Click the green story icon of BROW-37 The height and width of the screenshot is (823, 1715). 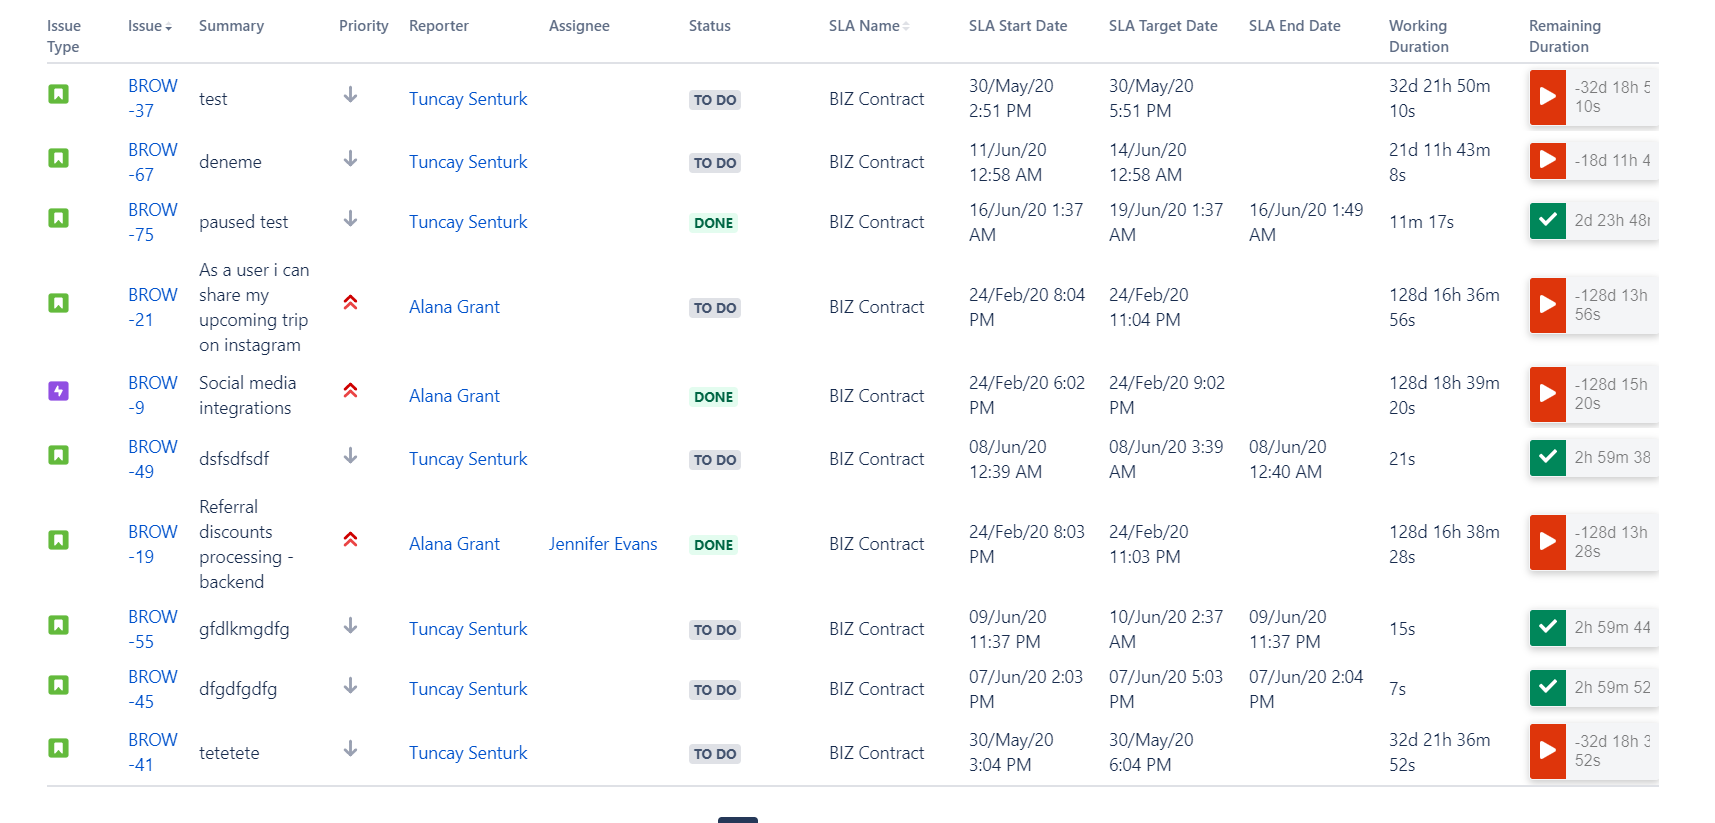point(58,92)
